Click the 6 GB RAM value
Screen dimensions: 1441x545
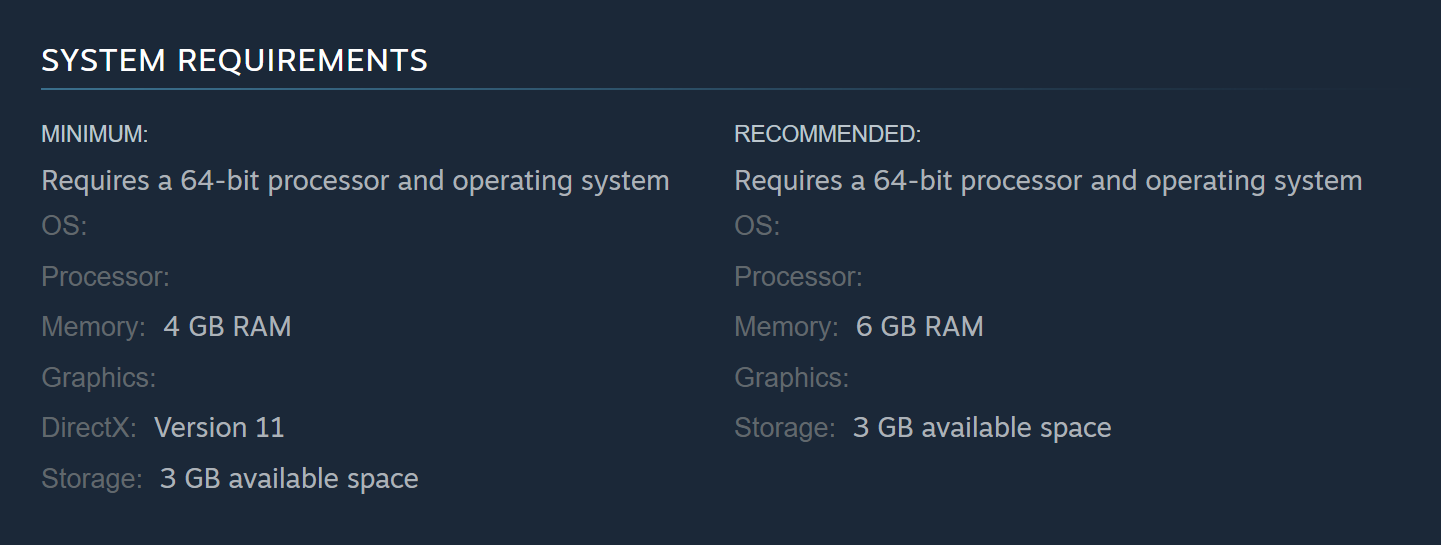(920, 327)
